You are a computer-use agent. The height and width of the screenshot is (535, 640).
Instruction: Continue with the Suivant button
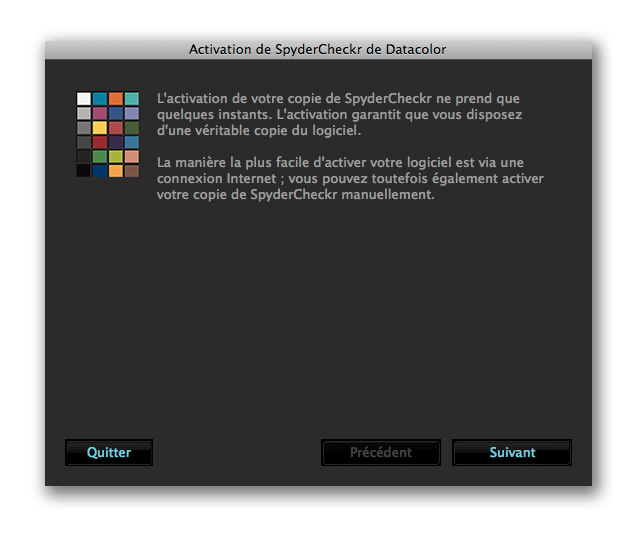(512, 452)
